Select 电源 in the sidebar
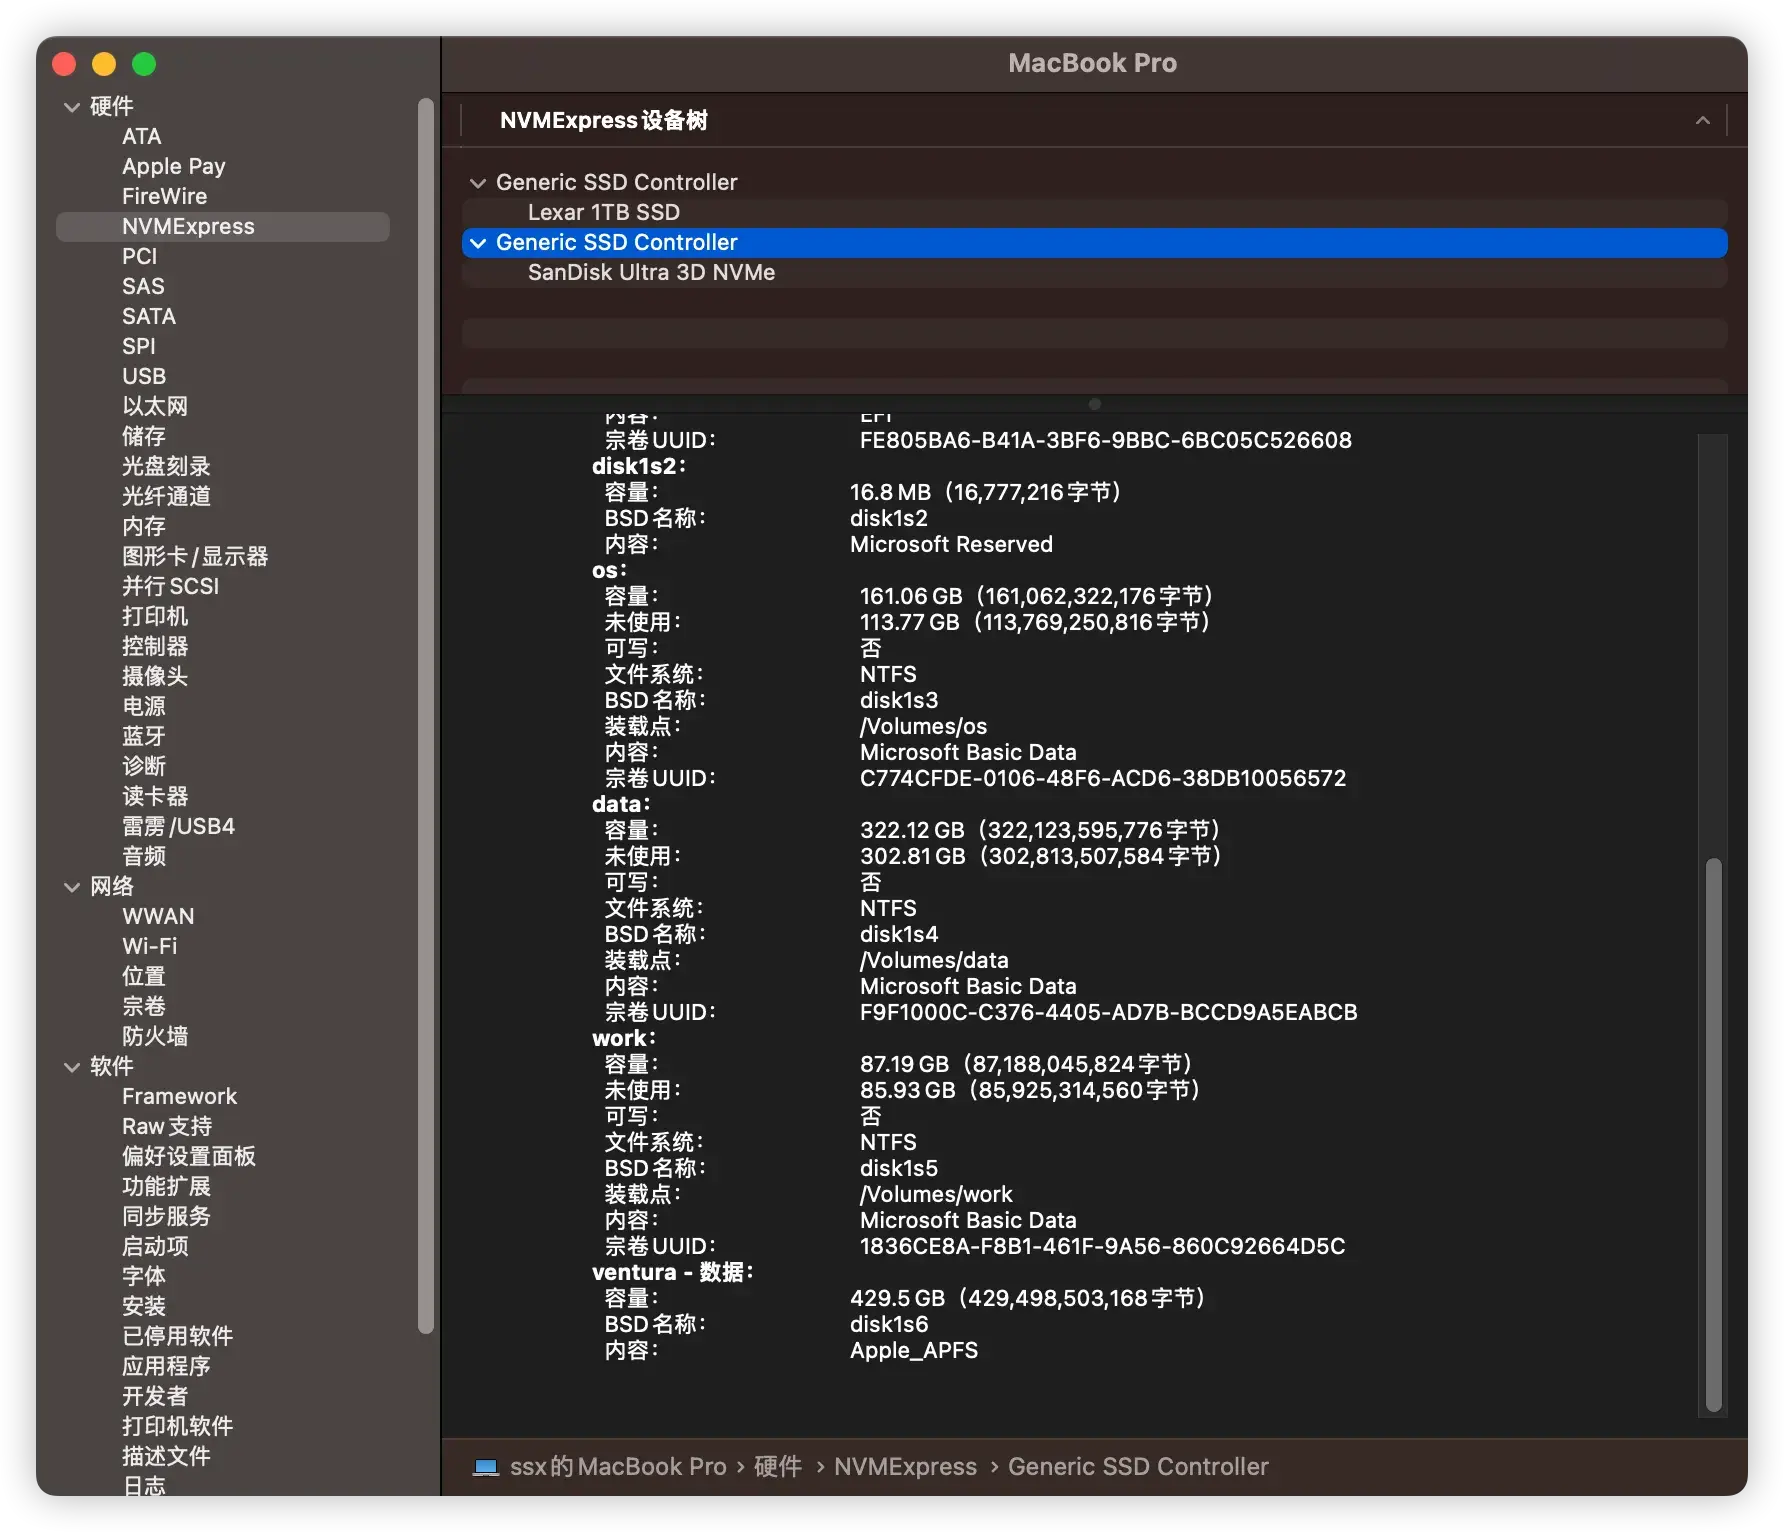Image resolution: width=1784 pixels, height=1532 pixels. [144, 707]
